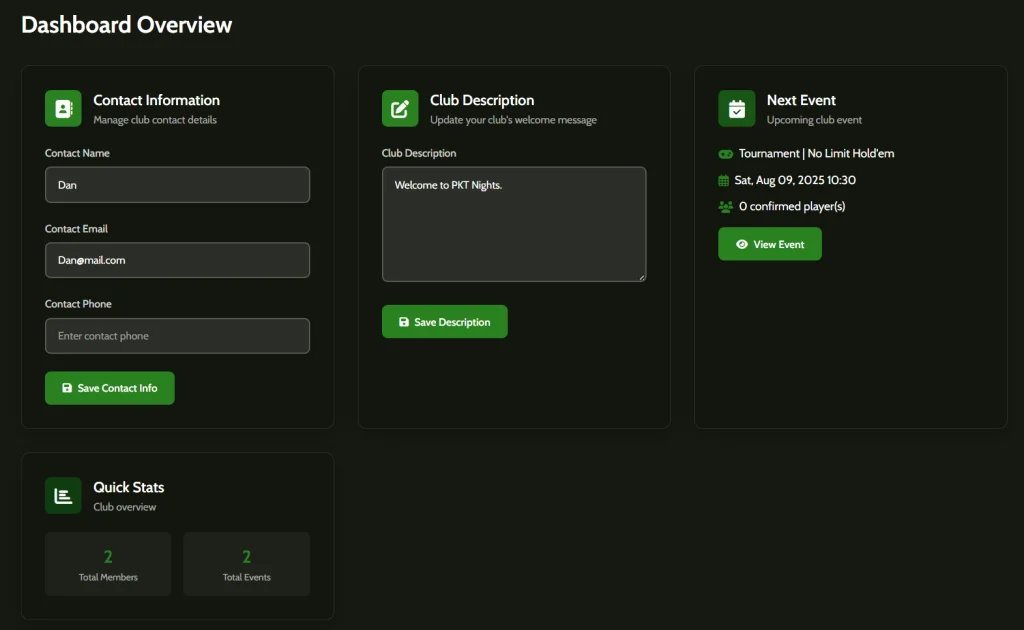Select the Total Members stat tile
Viewport: 1024px width, 630px height.
point(108,564)
